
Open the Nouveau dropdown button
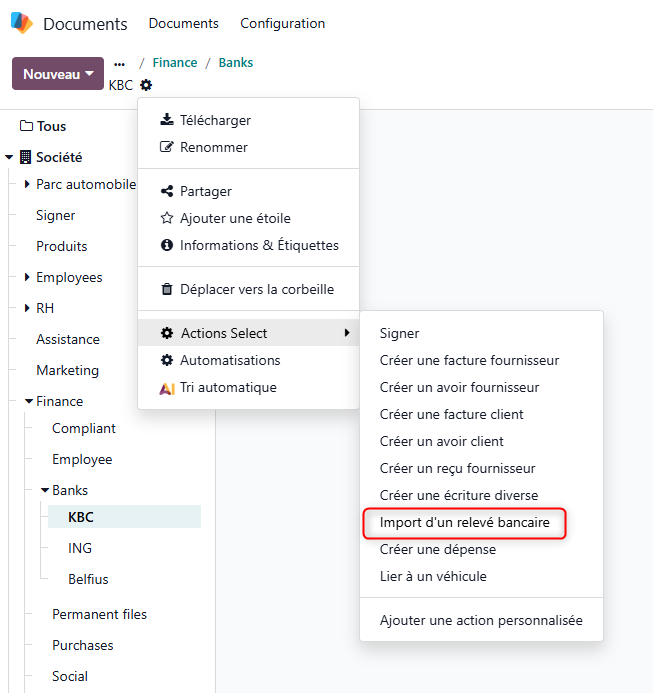[x=58, y=74]
